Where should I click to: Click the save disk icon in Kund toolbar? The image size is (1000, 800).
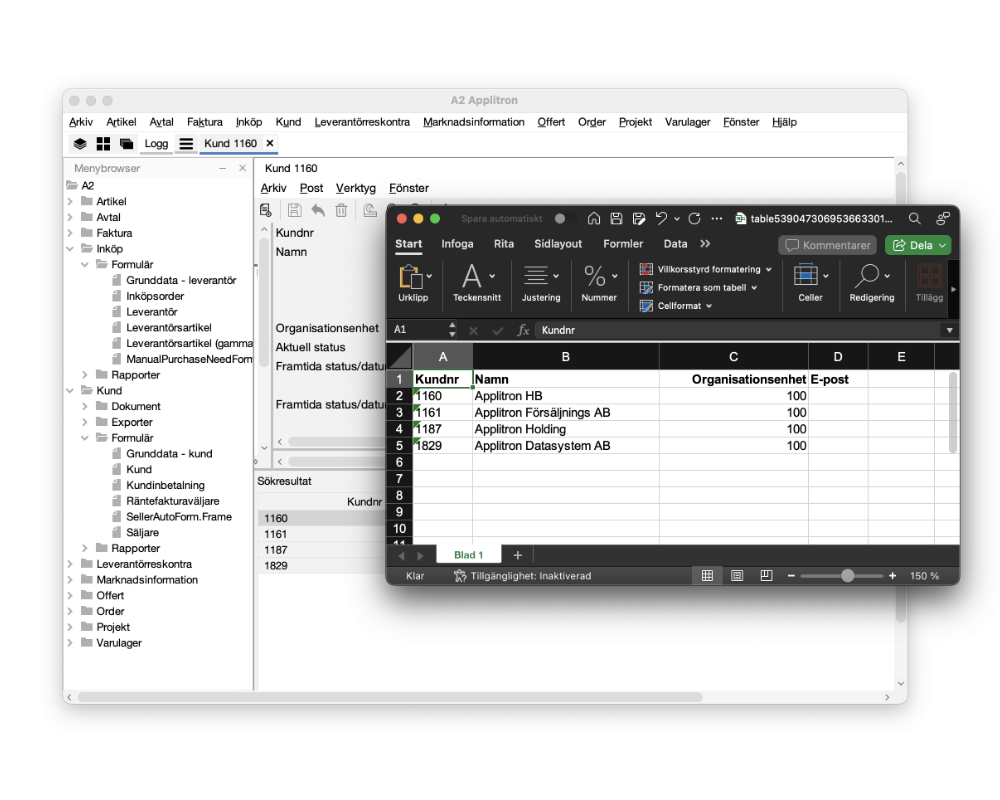(295, 210)
